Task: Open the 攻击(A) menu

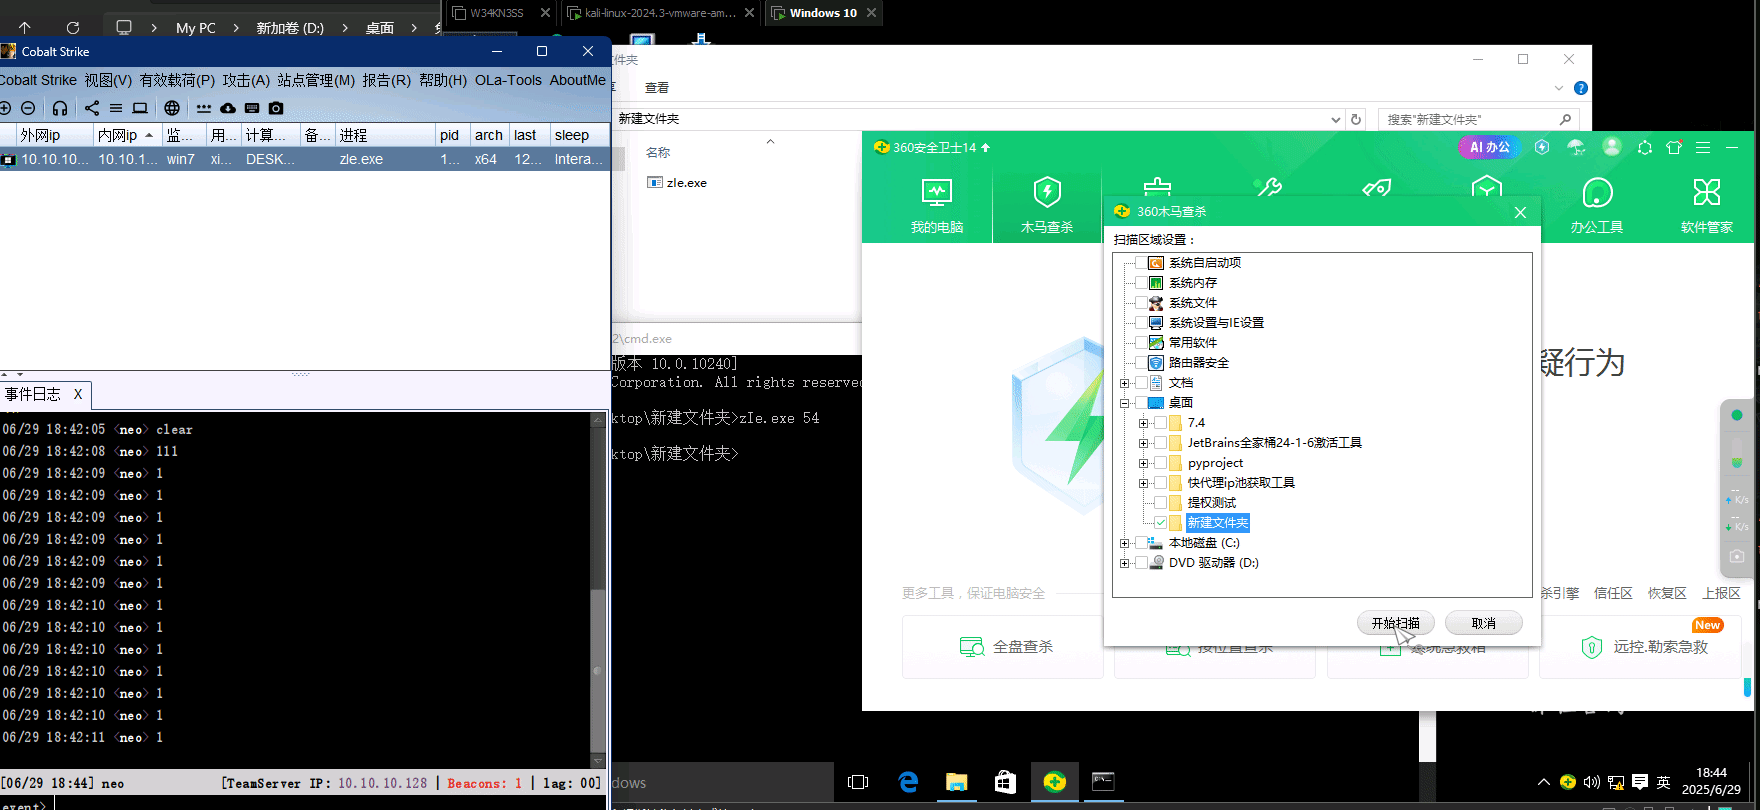Action: pyautogui.click(x=246, y=80)
